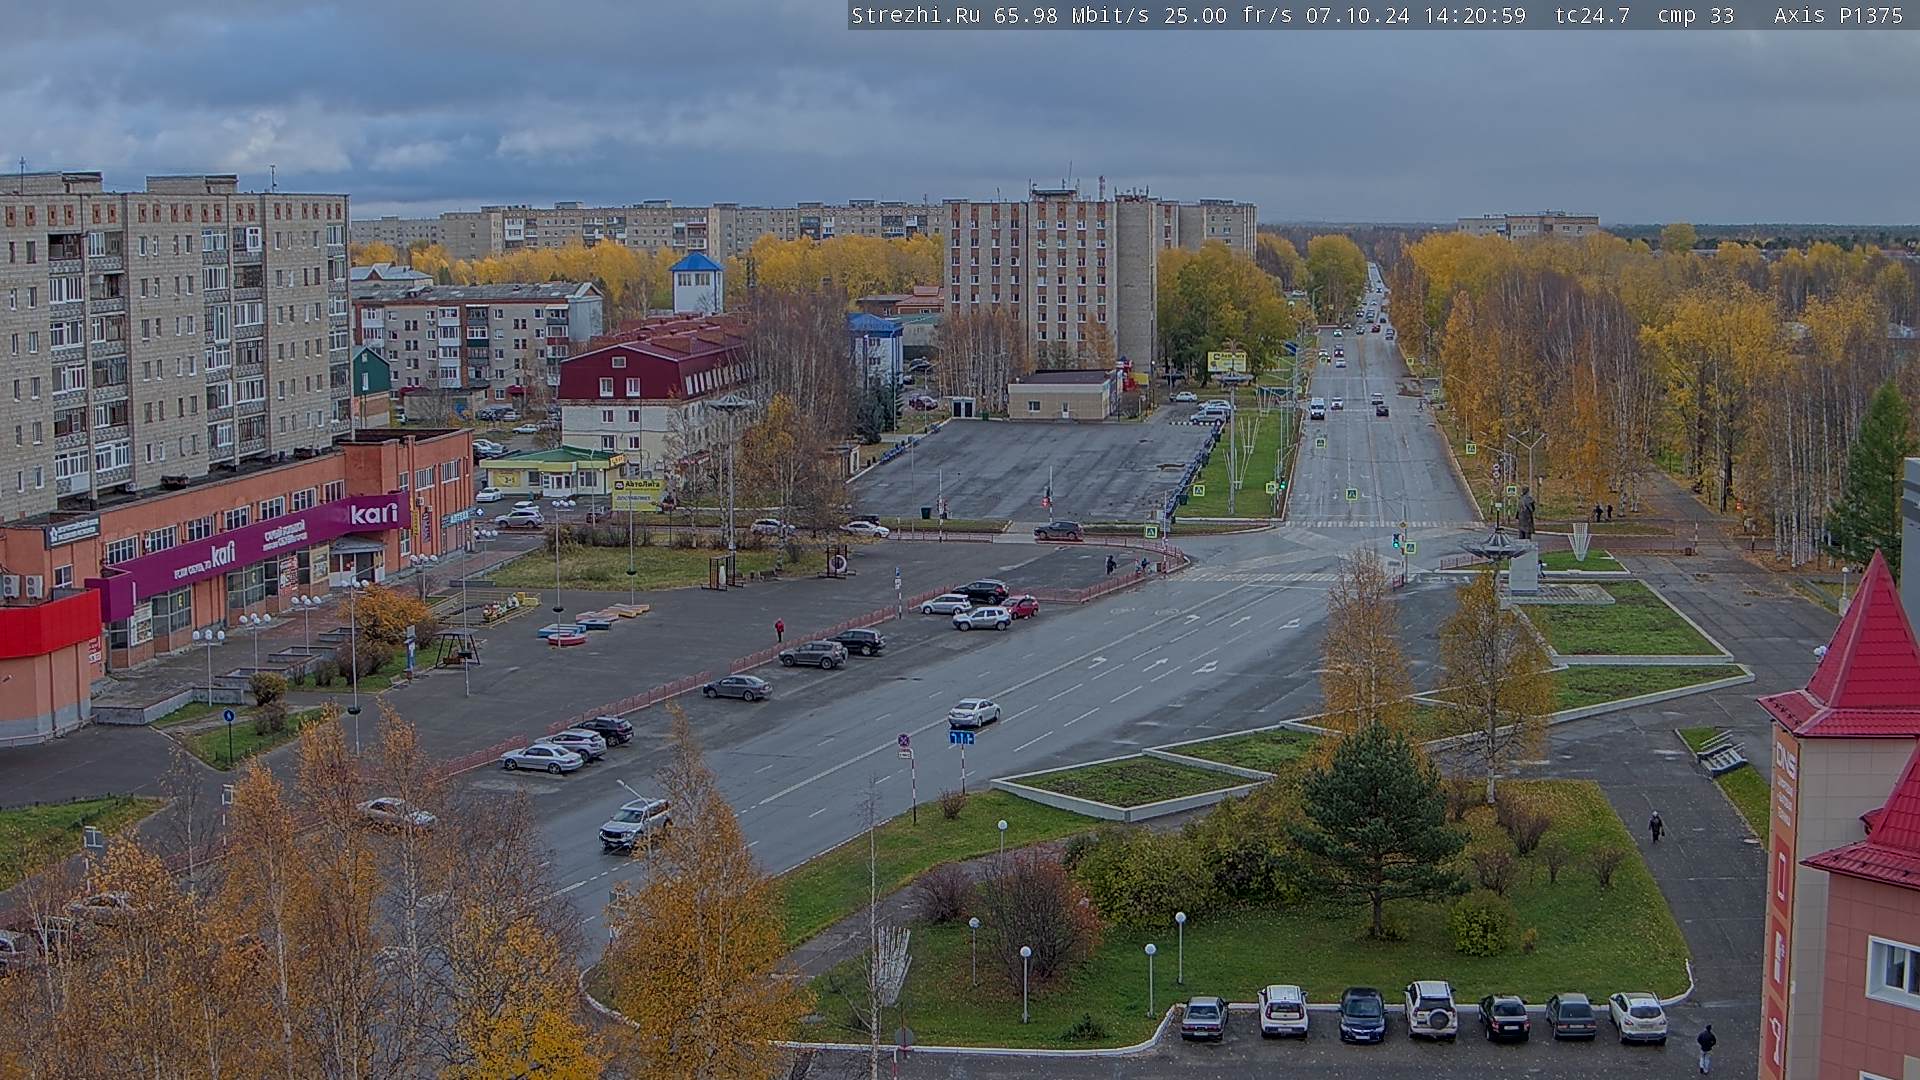Click the "Strezhi.Ru" overlay text
The image size is (1920, 1080).
pyautogui.click(x=915, y=15)
